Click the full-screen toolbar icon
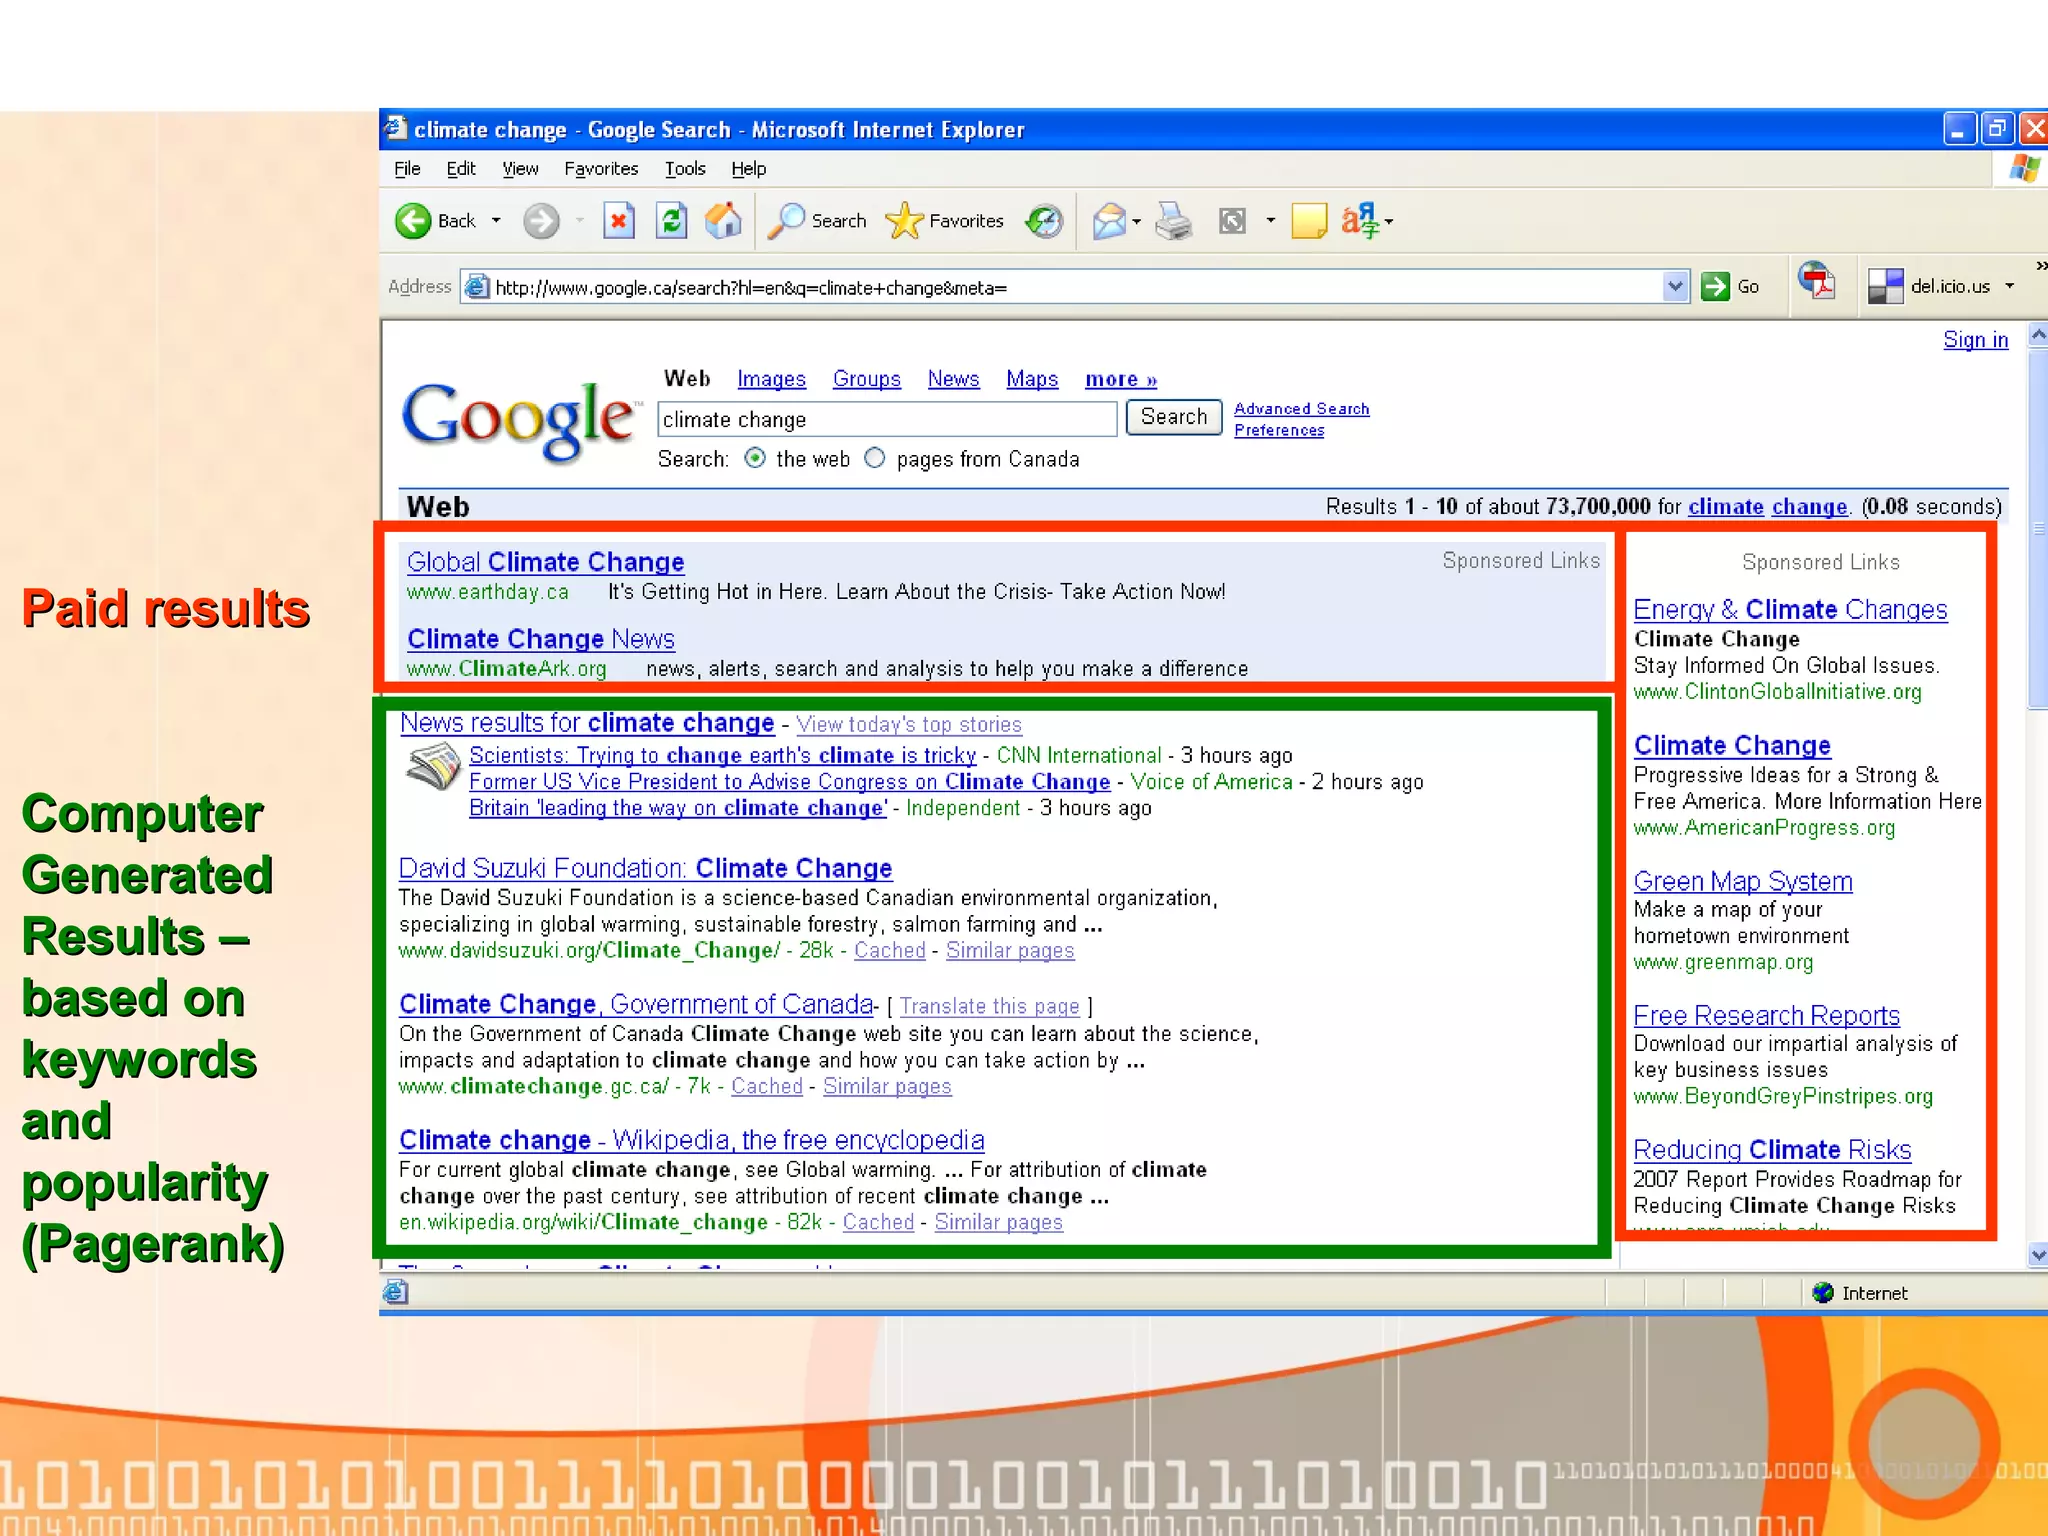2048x1536 pixels. (x=1232, y=221)
